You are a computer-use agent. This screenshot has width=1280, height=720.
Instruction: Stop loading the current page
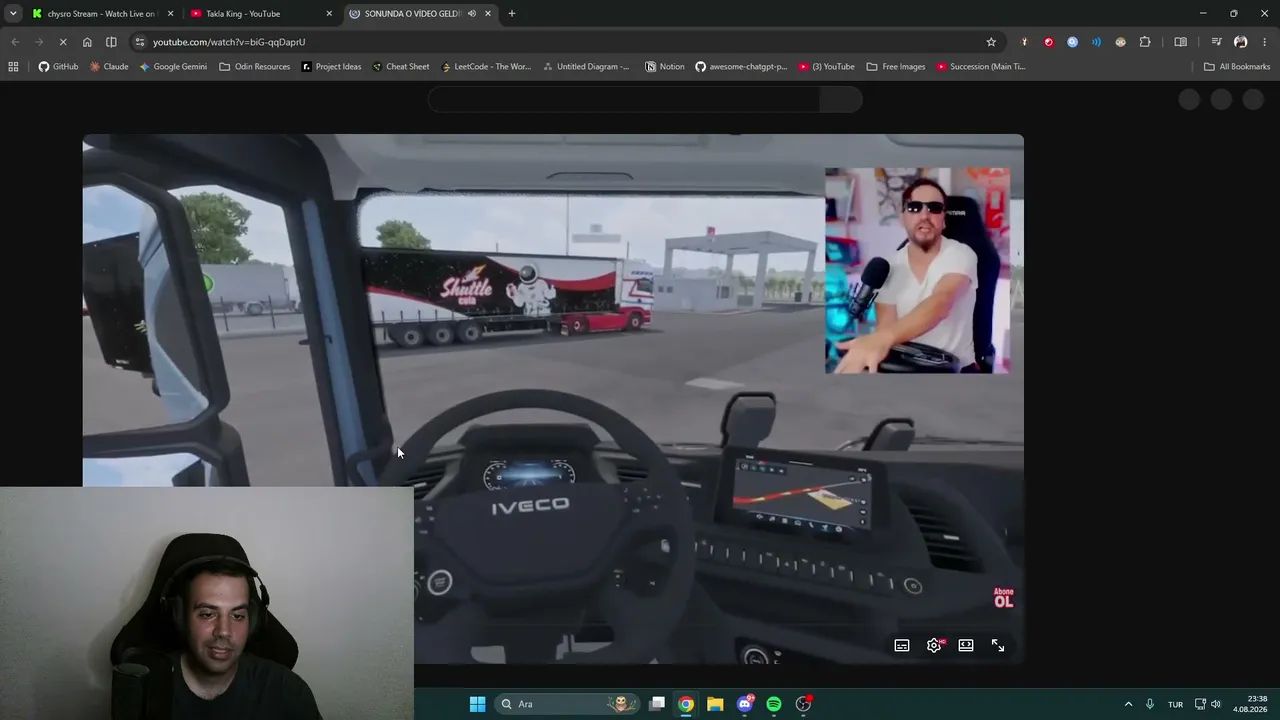click(x=62, y=42)
